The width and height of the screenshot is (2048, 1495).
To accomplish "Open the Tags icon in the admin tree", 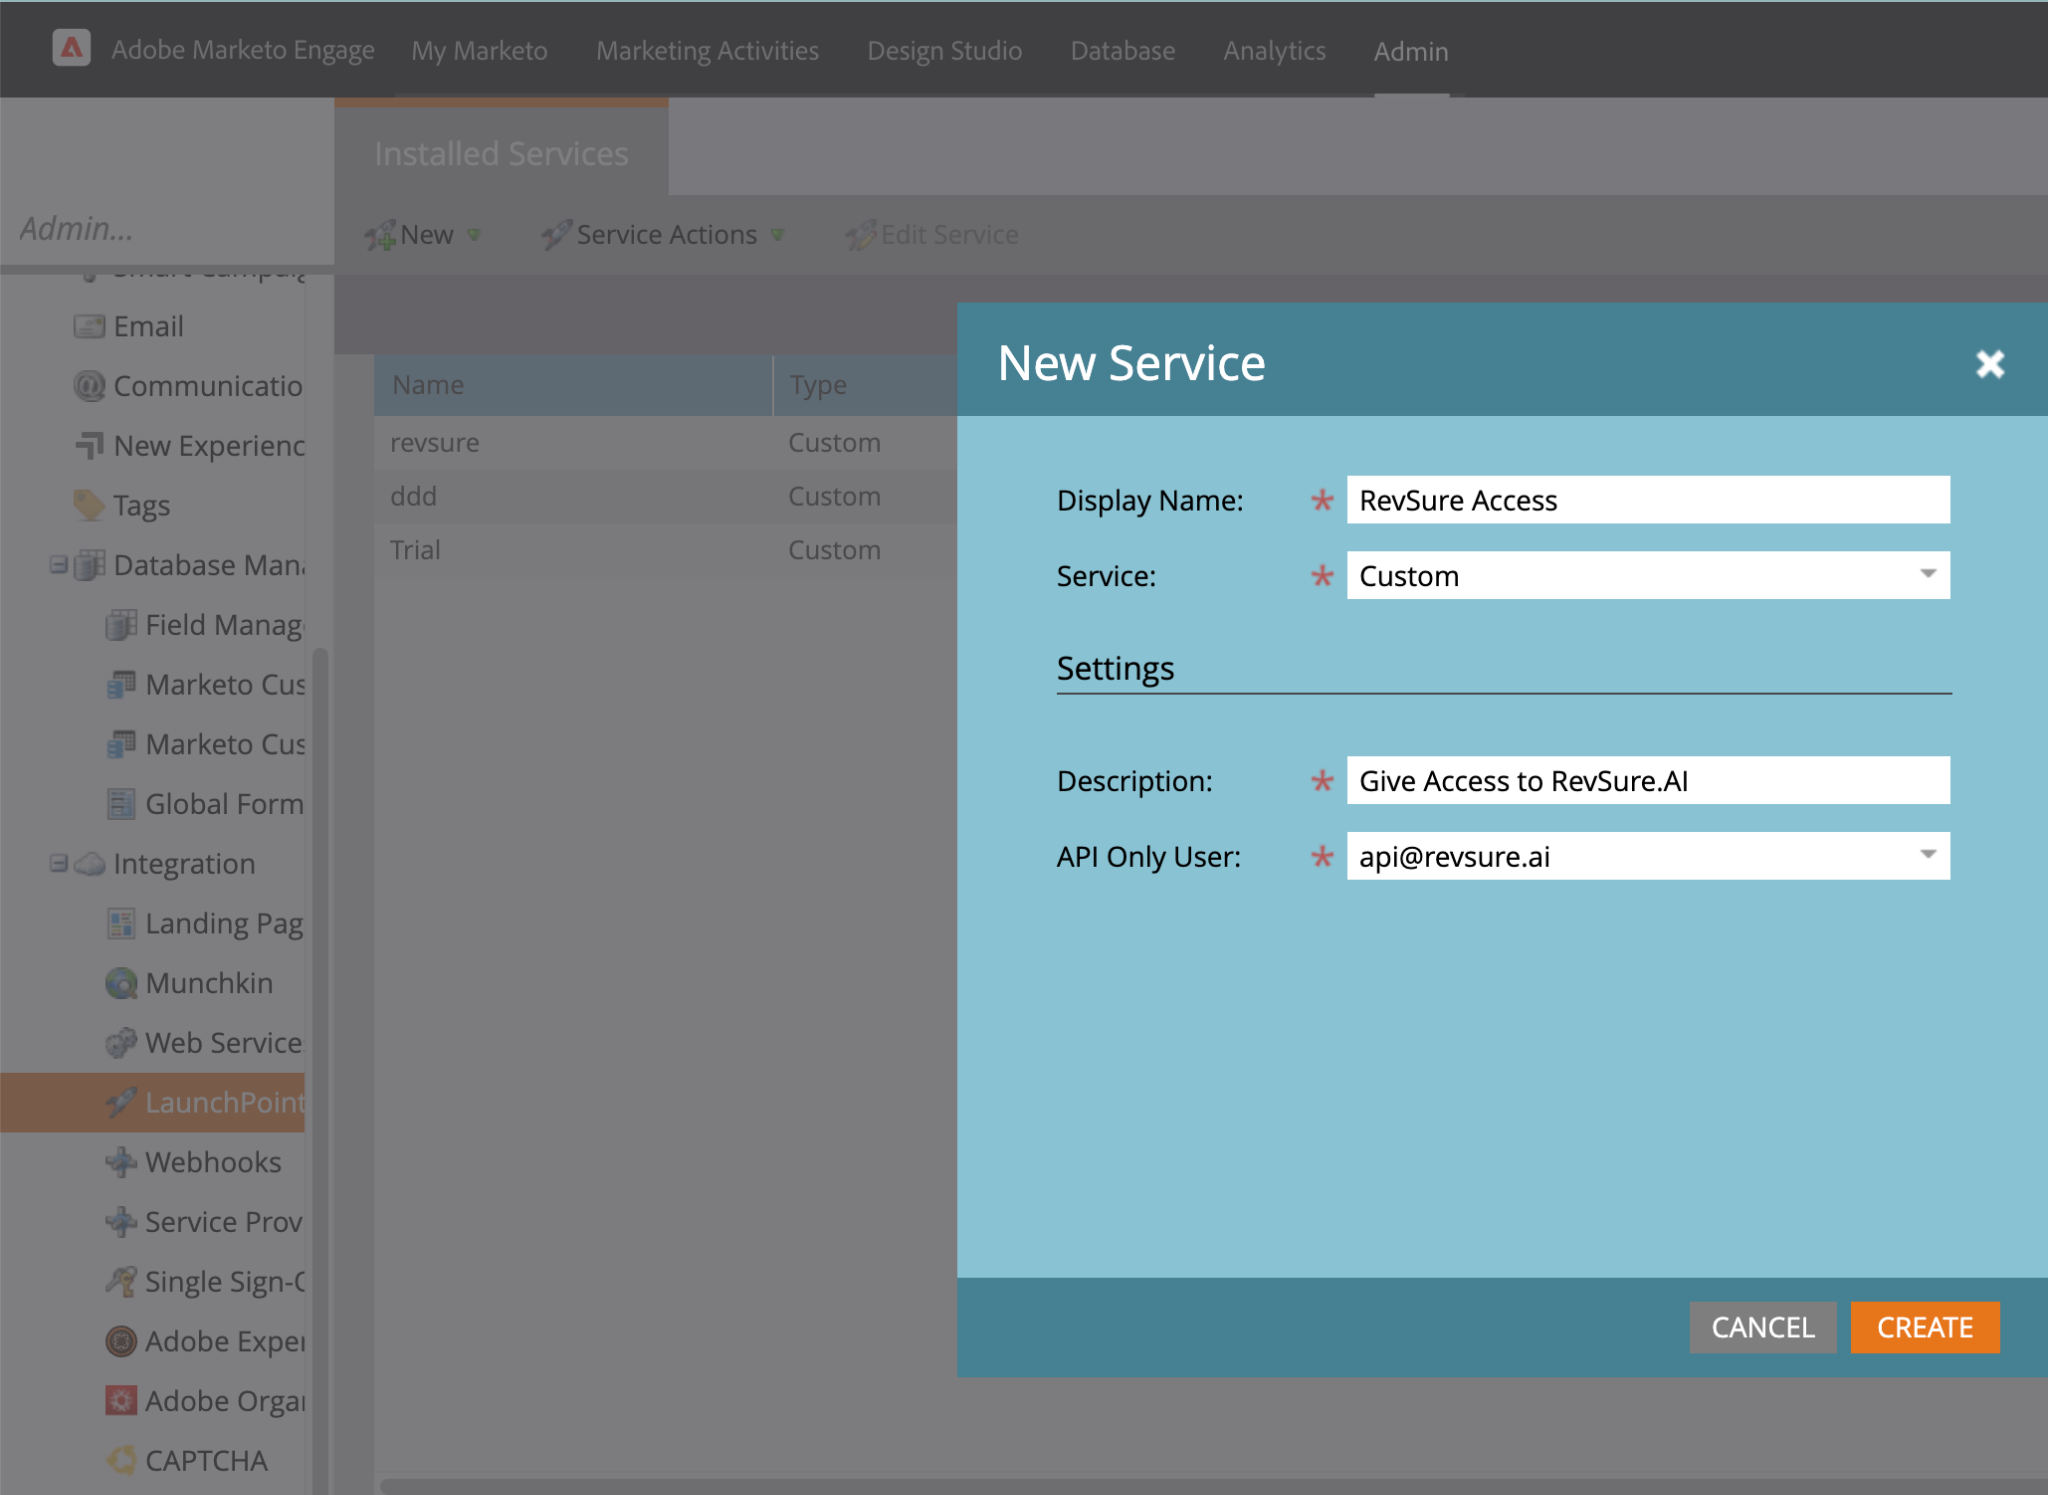I will (x=89, y=505).
